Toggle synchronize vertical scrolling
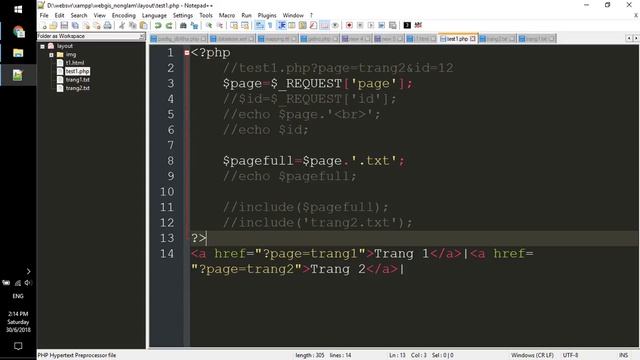The height and width of the screenshot is (360, 640). point(234,26)
